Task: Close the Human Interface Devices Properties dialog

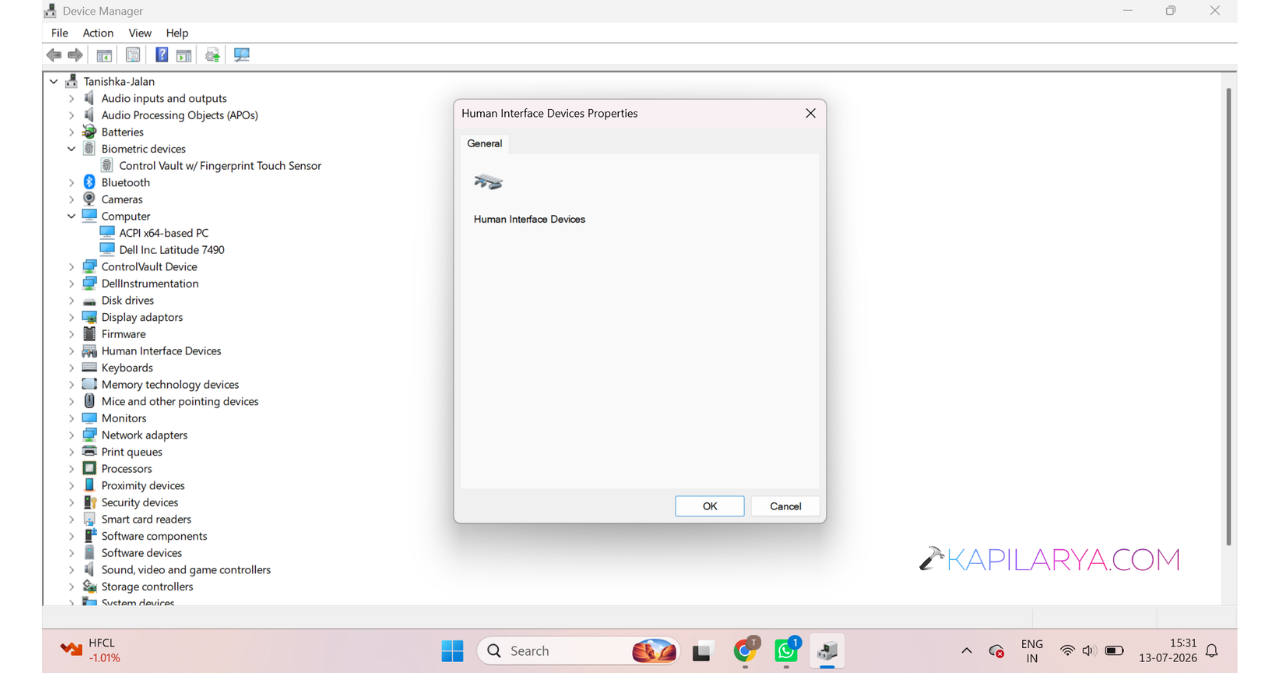Action: pyautogui.click(x=811, y=113)
